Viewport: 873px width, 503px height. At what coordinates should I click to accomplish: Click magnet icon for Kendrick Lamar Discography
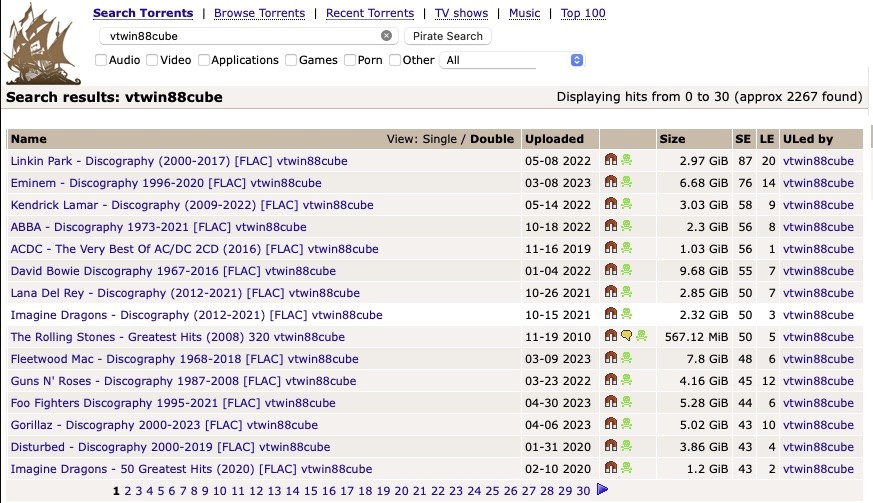(611, 204)
